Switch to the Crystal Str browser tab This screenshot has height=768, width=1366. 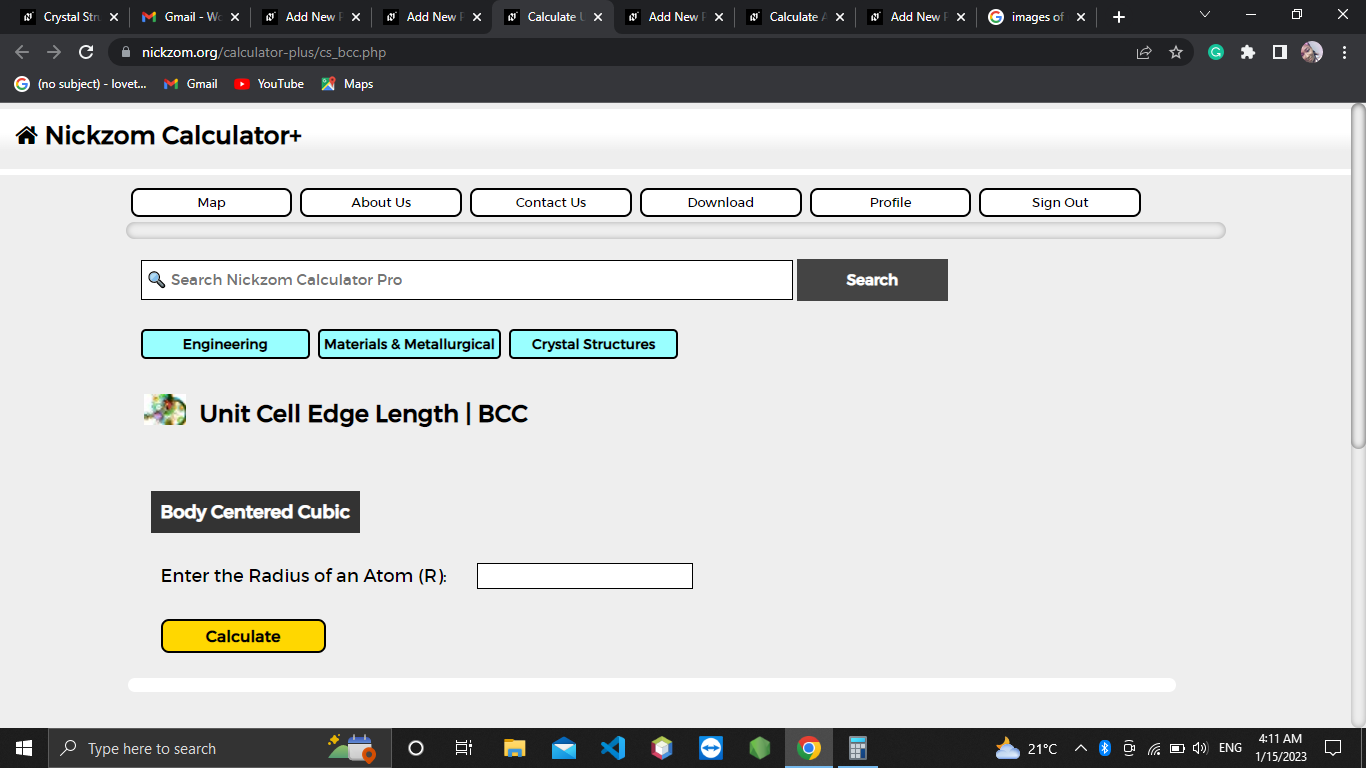(70, 17)
